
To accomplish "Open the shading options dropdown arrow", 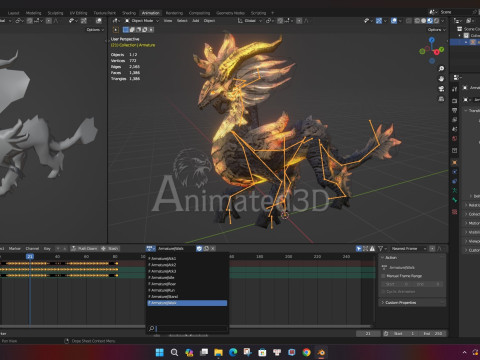I will click(443, 21).
